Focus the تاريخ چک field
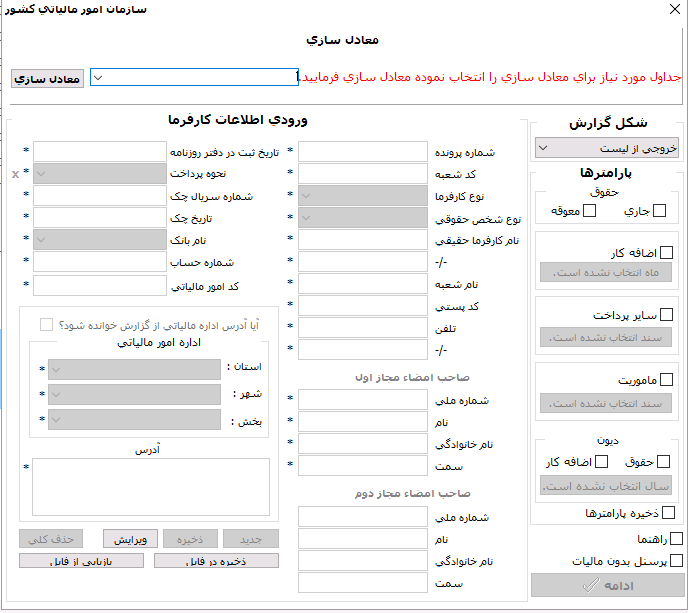 [x=100, y=218]
